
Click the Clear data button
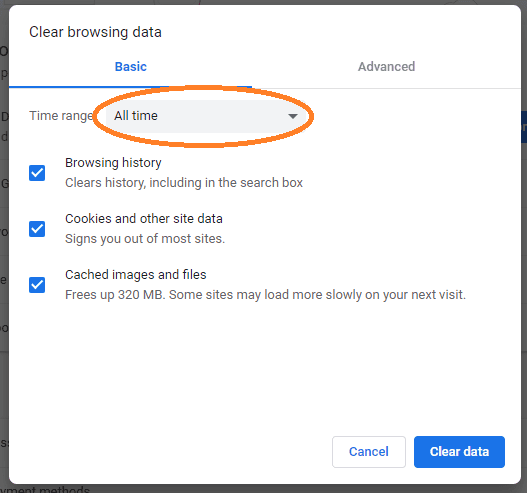[x=459, y=452]
